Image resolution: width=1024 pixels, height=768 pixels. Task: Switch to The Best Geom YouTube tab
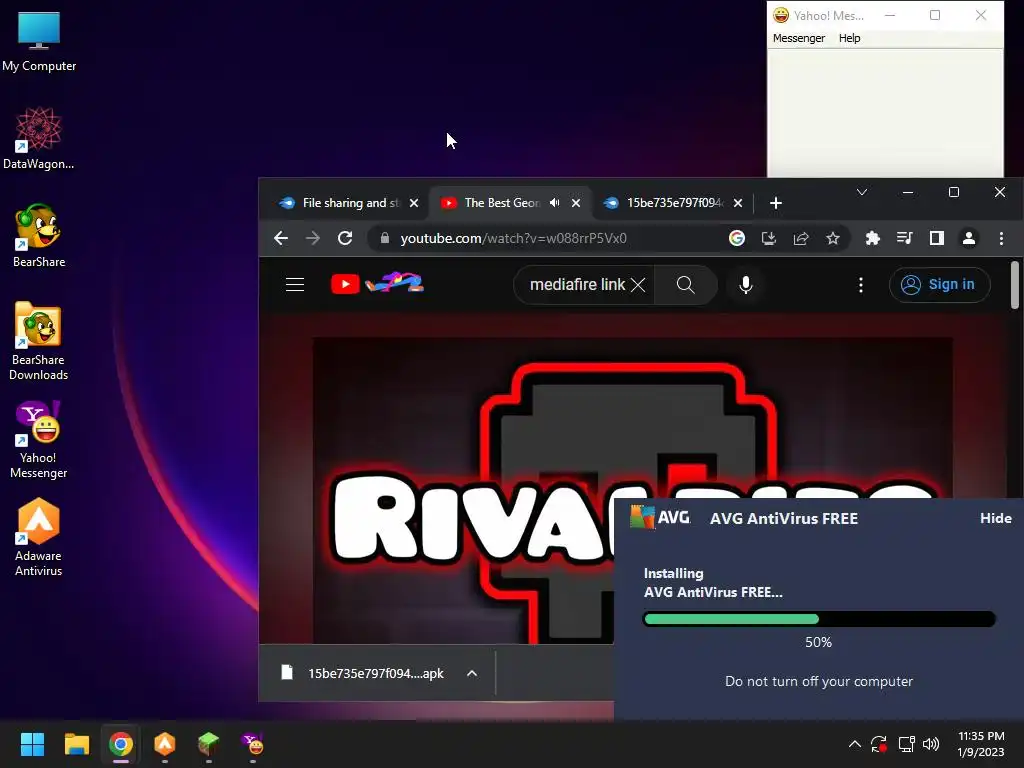[511, 203]
